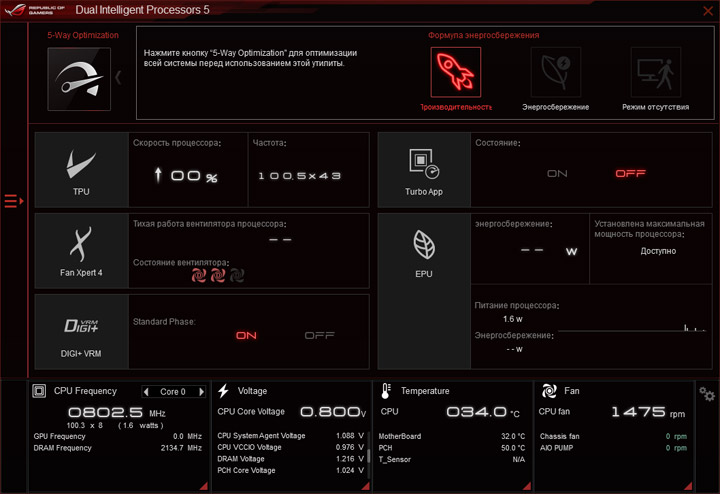Image resolution: width=720 pixels, height=494 pixels.
Task: Open the EPU panel
Action: (424, 291)
